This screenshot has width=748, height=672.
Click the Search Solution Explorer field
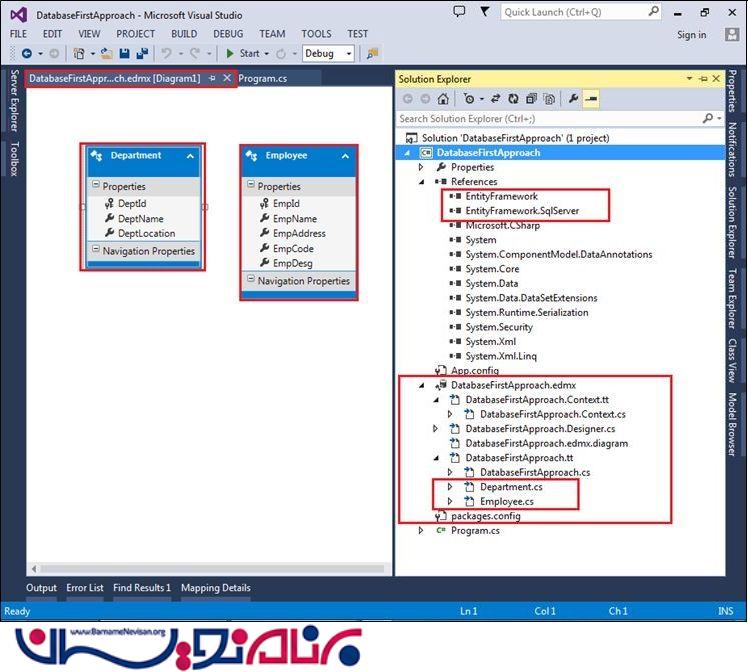(550, 118)
